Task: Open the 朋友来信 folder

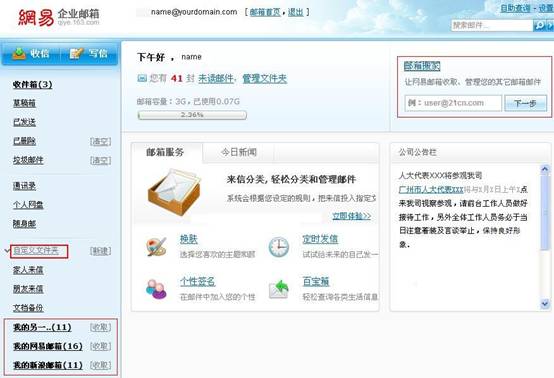Action: 28,289
